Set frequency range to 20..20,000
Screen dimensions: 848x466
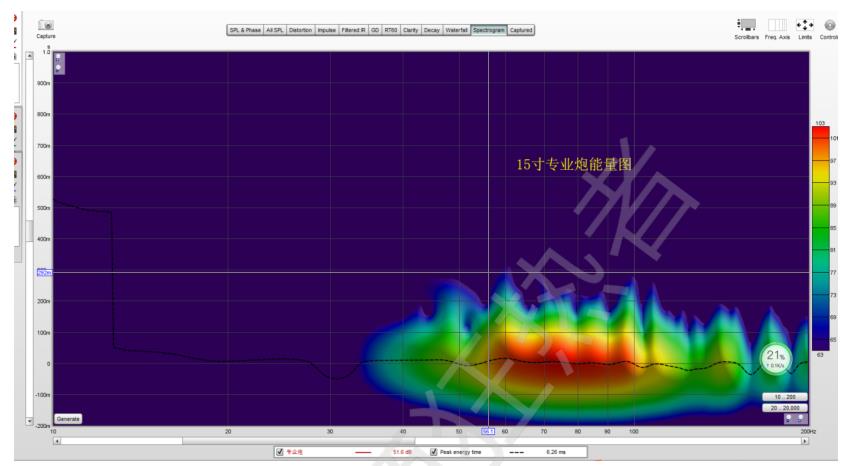tap(785, 408)
